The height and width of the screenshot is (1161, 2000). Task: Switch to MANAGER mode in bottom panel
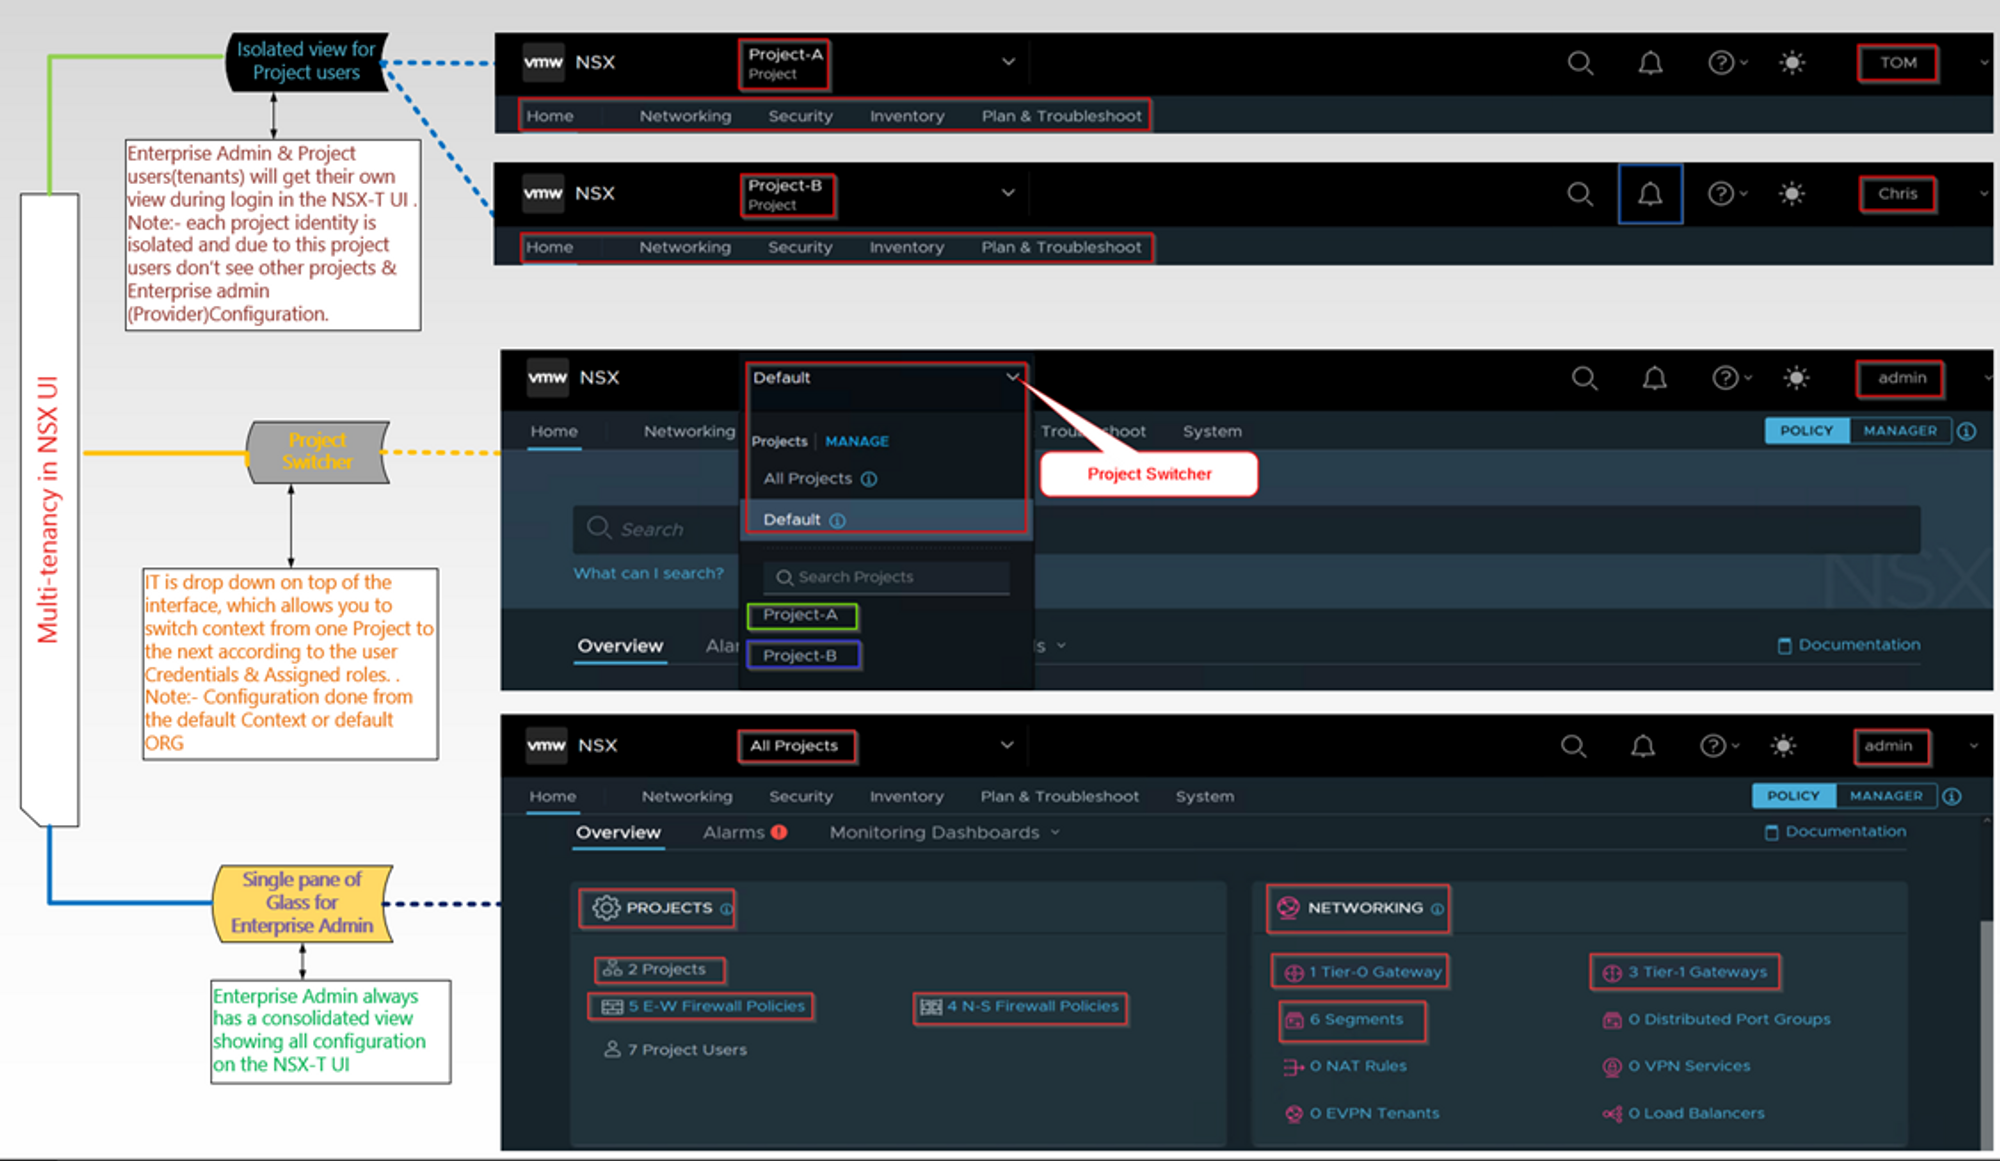(x=1885, y=796)
